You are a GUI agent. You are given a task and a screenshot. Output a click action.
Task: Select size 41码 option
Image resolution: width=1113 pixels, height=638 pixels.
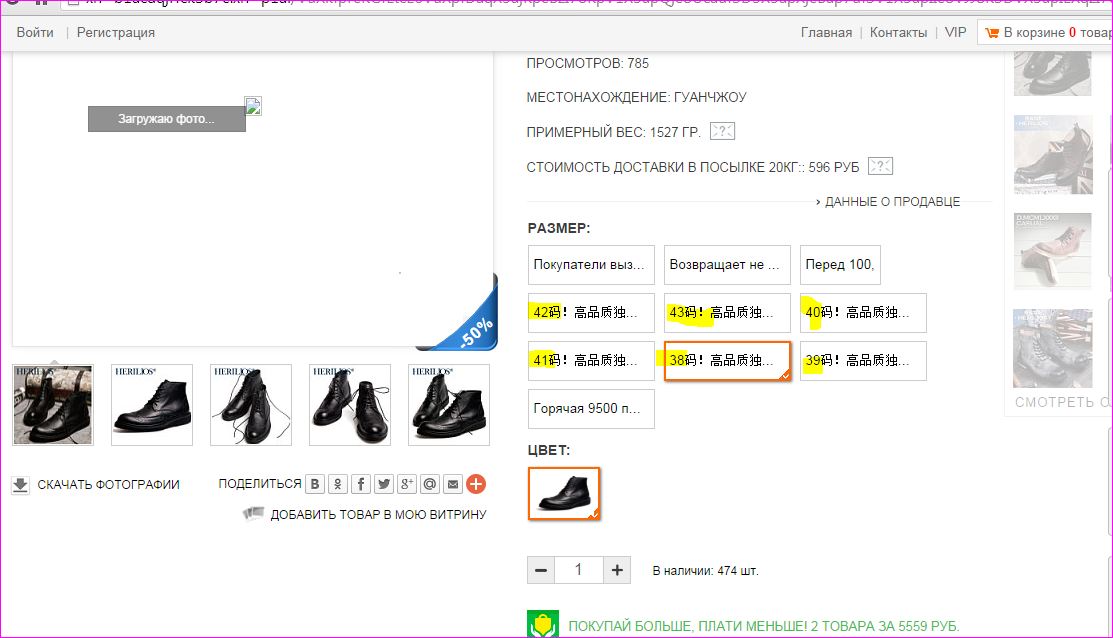coord(591,361)
